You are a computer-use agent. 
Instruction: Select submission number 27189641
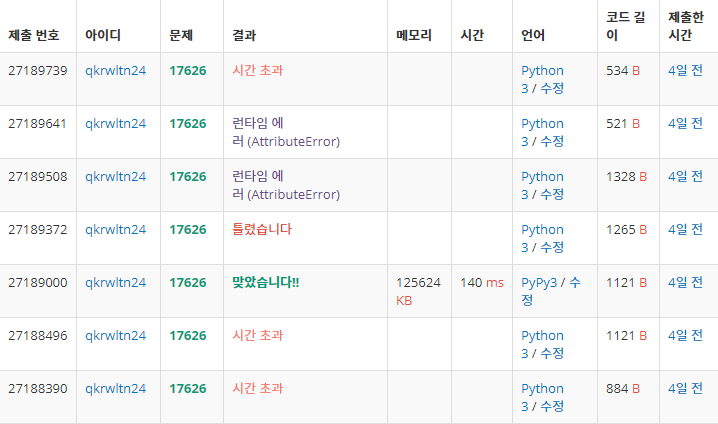(38, 124)
